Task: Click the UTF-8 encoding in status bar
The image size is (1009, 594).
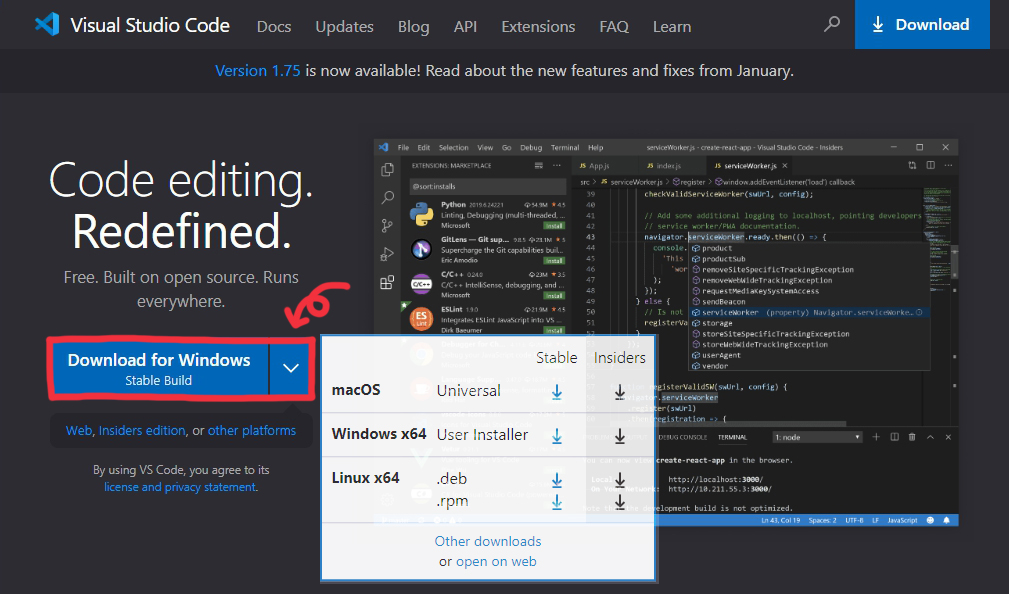Action: point(854,520)
